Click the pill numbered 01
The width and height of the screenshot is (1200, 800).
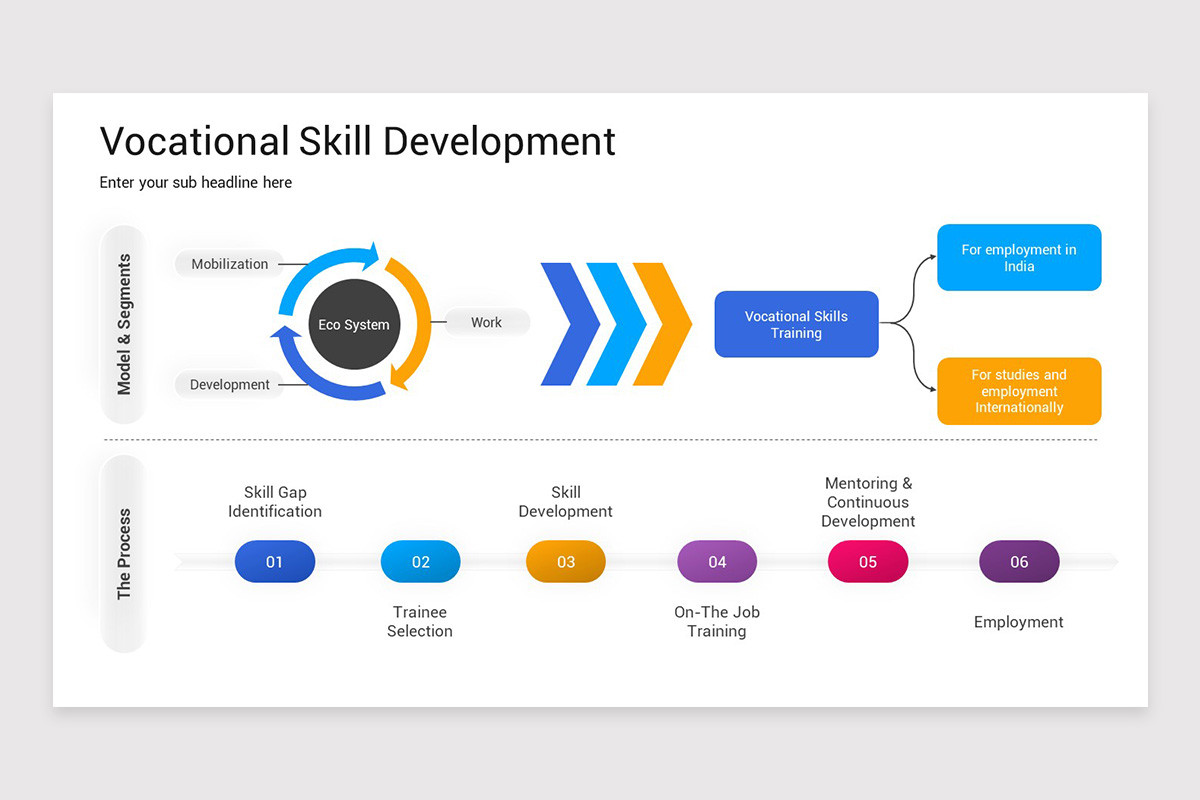(x=274, y=561)
